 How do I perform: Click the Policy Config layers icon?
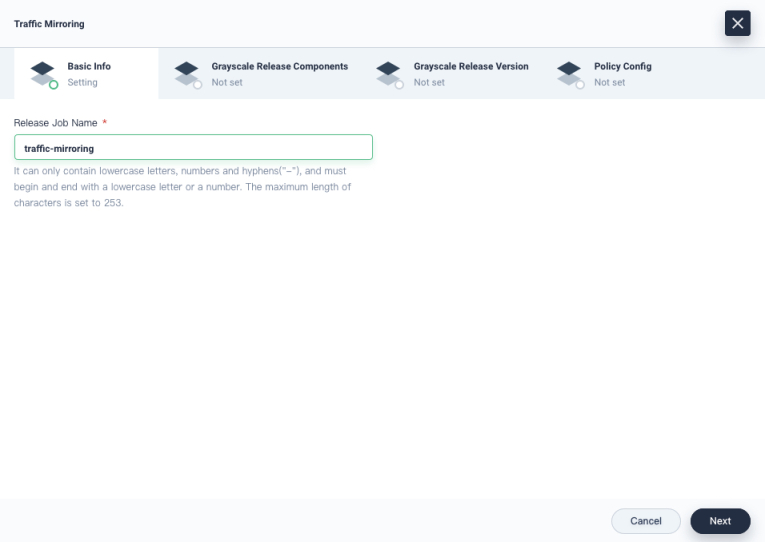569,72
